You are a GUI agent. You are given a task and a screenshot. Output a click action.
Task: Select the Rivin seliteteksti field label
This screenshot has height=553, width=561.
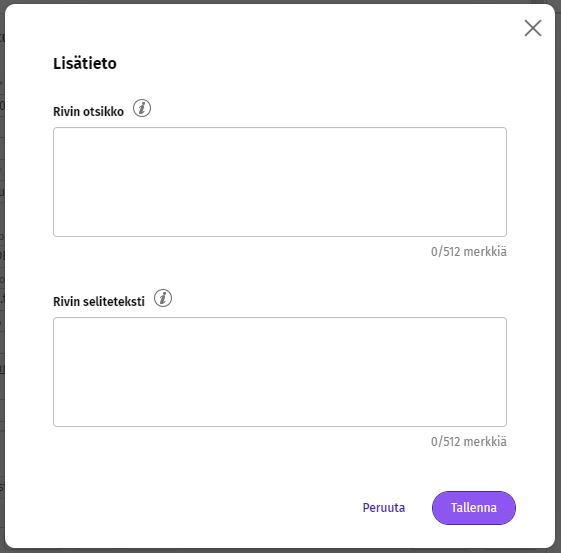[99, 302]
